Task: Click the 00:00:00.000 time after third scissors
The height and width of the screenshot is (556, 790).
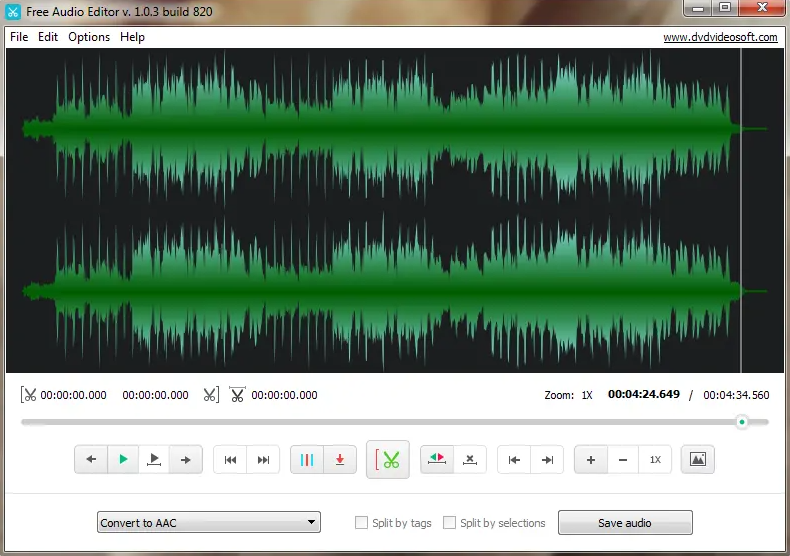Action: click(284, 395)
